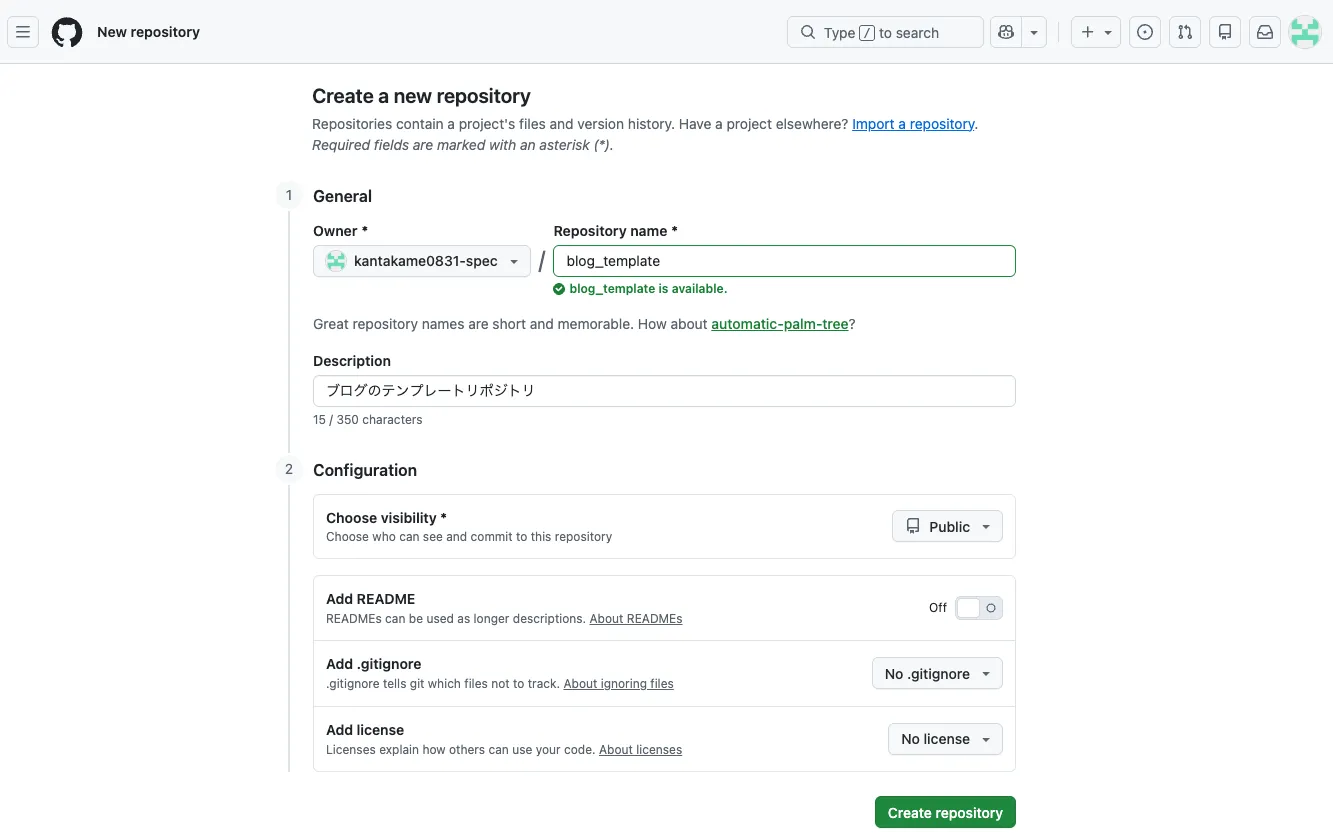
Task: Click the Configuration section heading
Action: point(365,470)
